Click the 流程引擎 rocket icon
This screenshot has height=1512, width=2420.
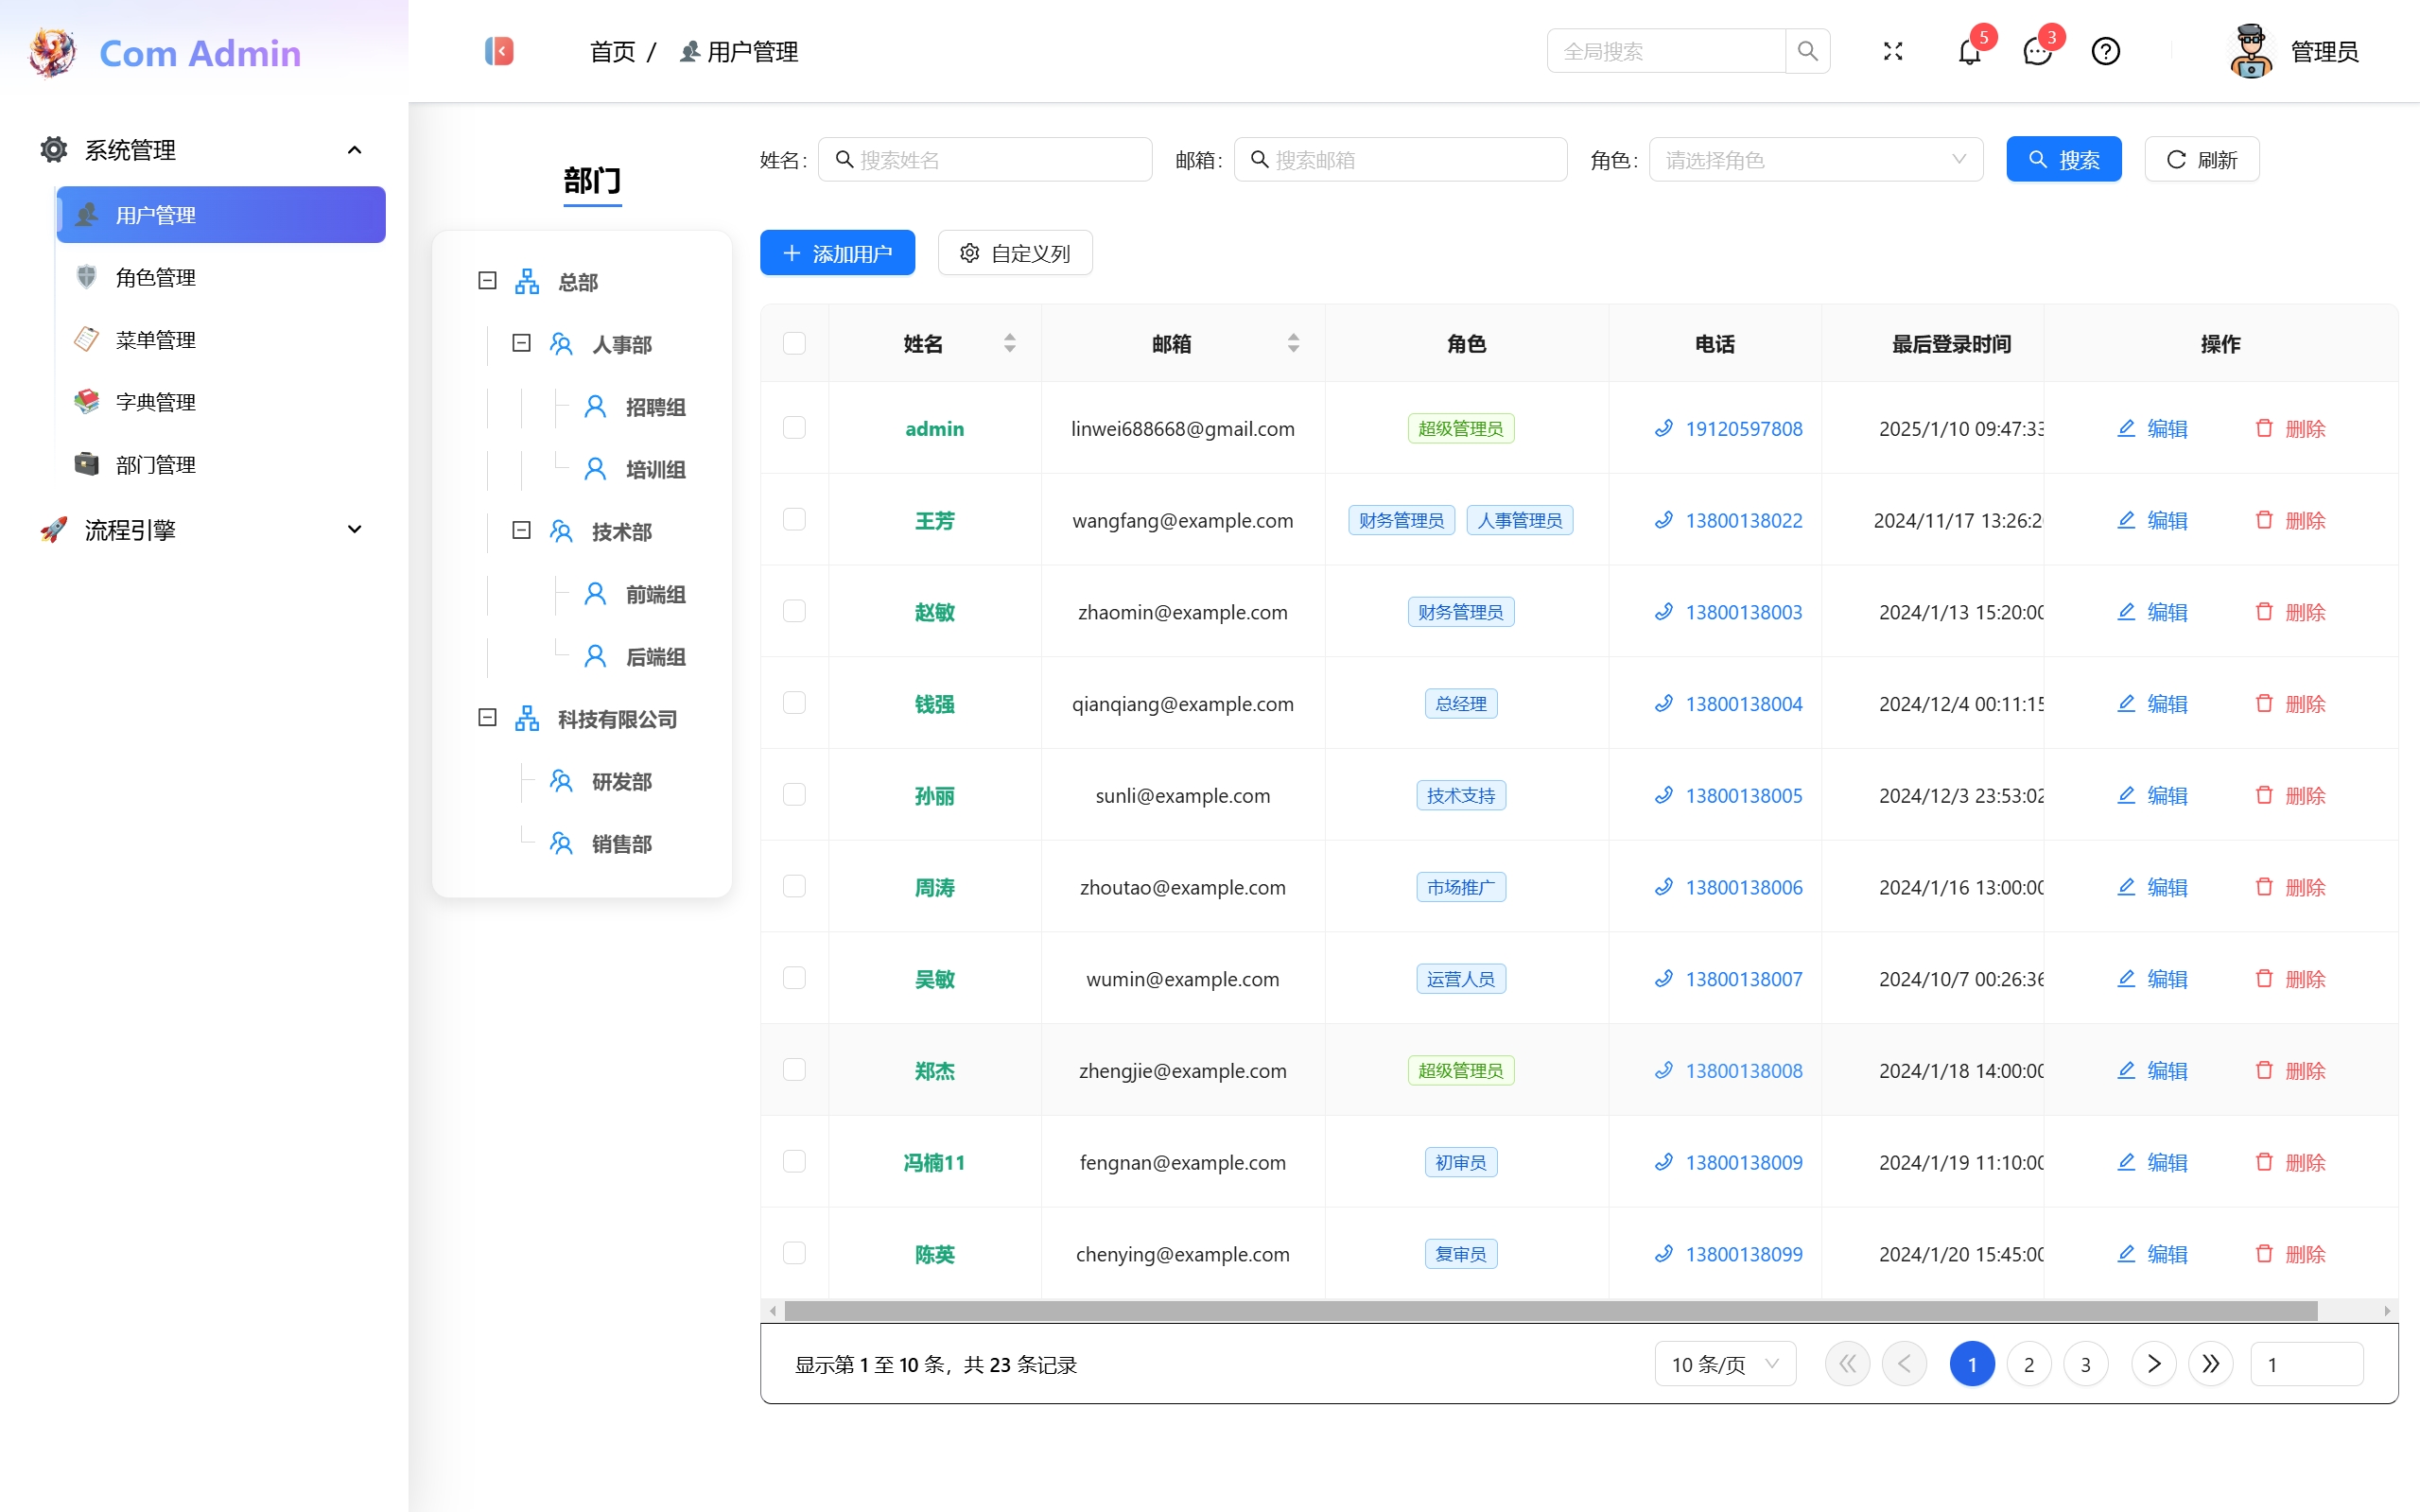coord(53,529)
